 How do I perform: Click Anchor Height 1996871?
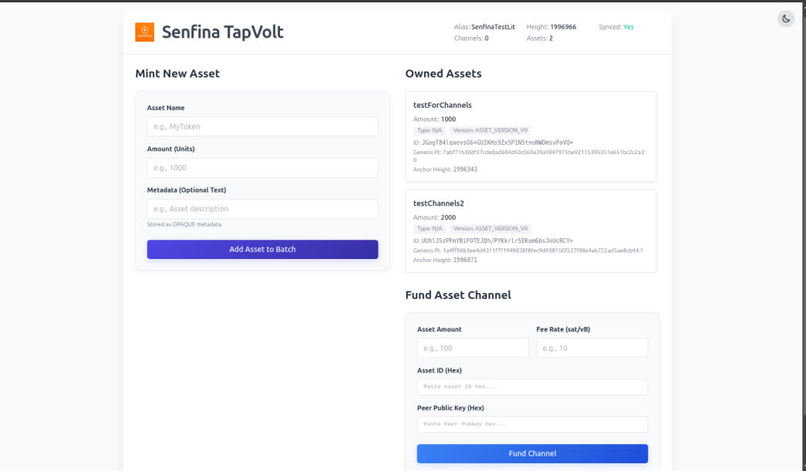pyautogui.click(x=445, y=260)
